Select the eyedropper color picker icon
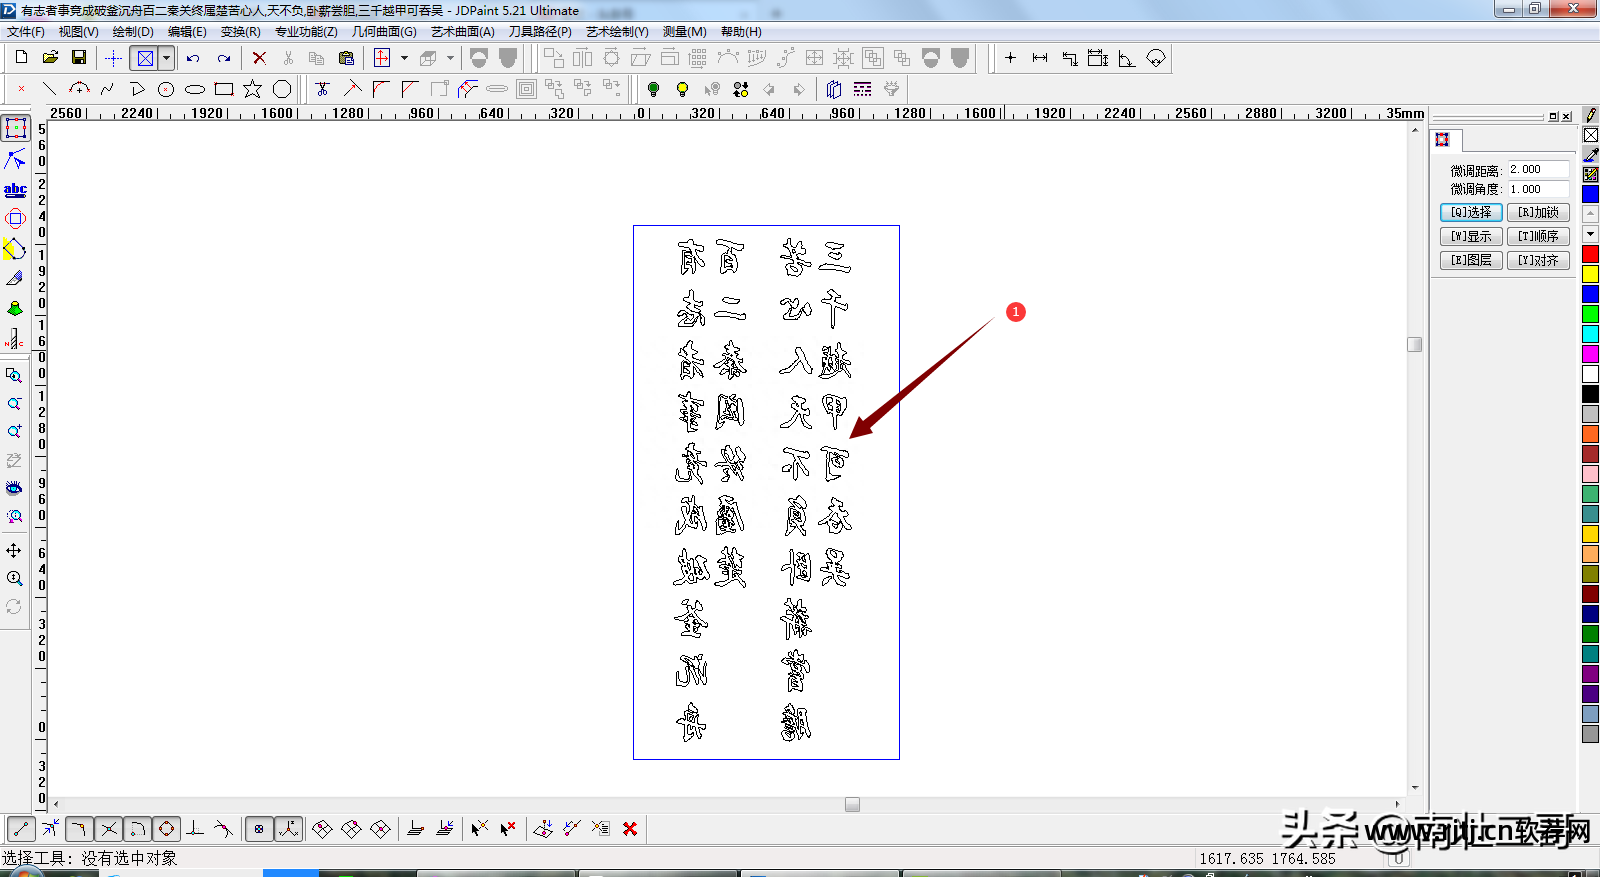The height and width of the screenshot is (877, 1600). 1590,155
